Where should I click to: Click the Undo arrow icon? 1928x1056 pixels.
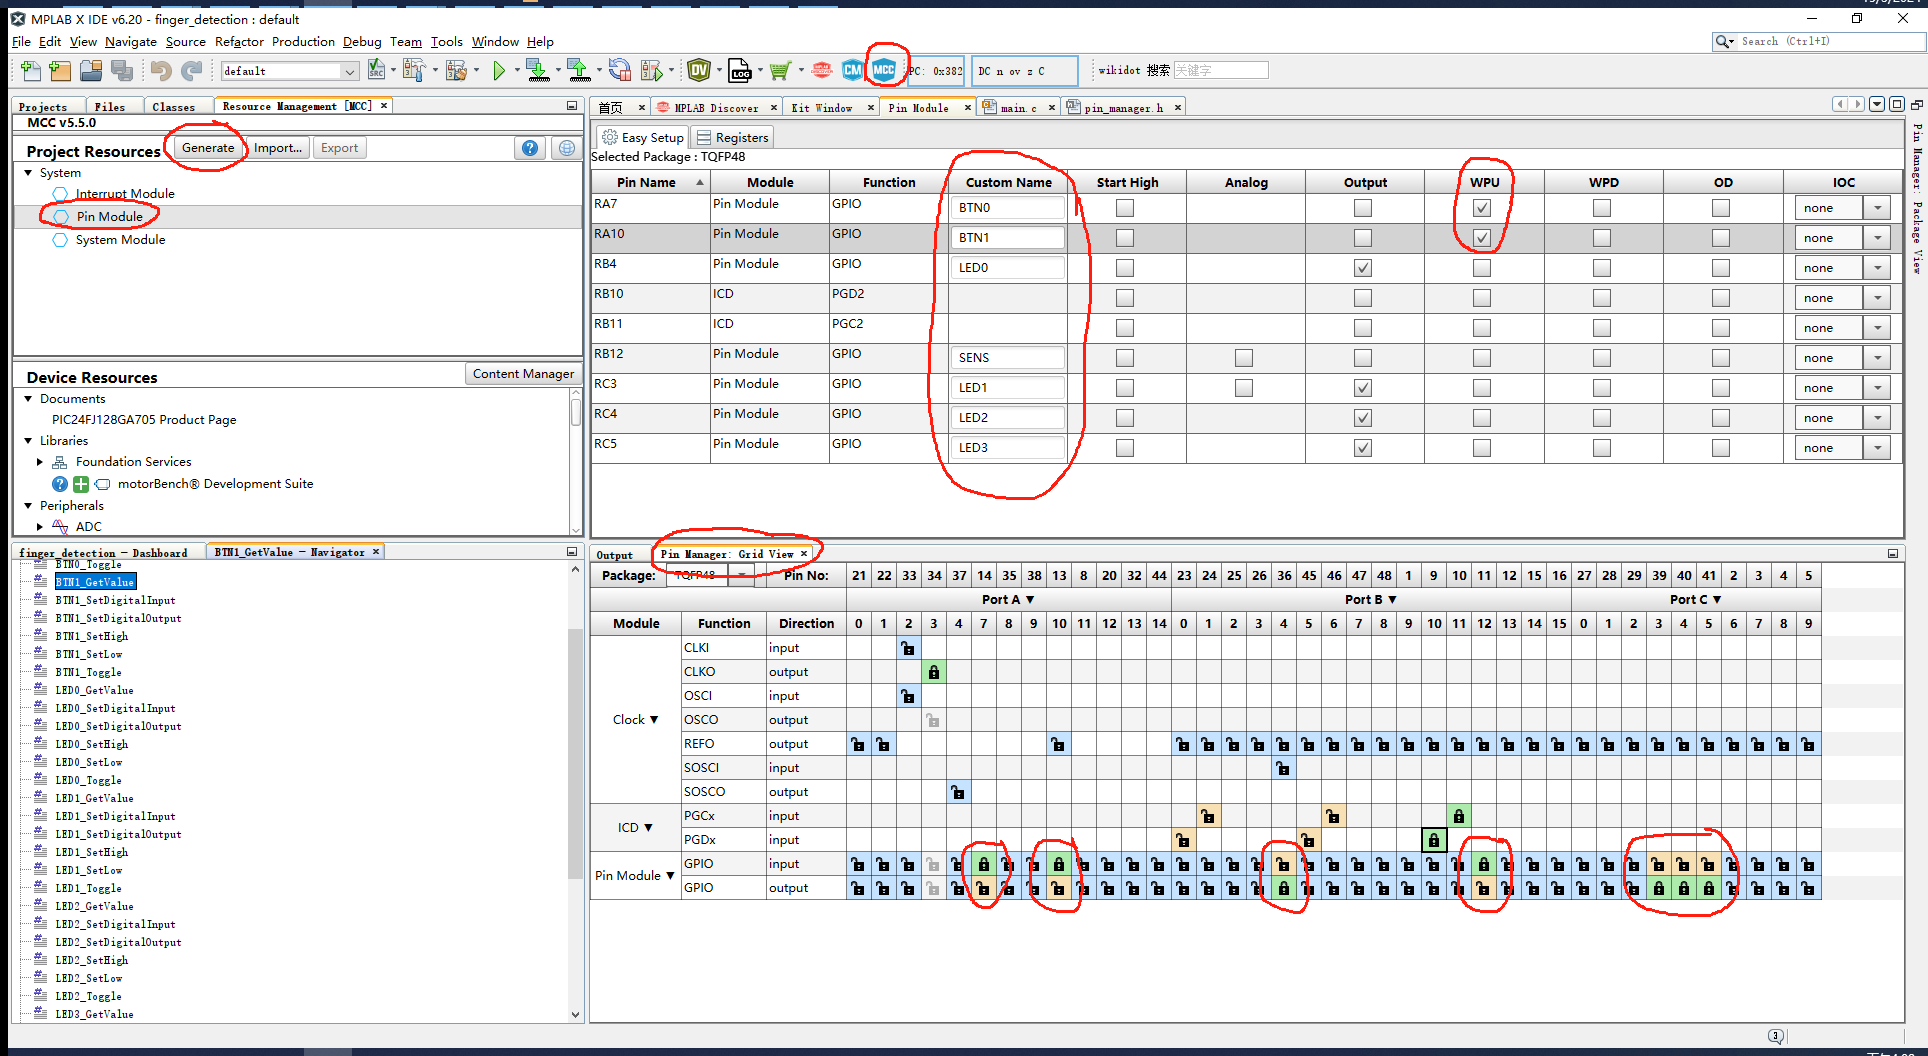coord(161,70)
